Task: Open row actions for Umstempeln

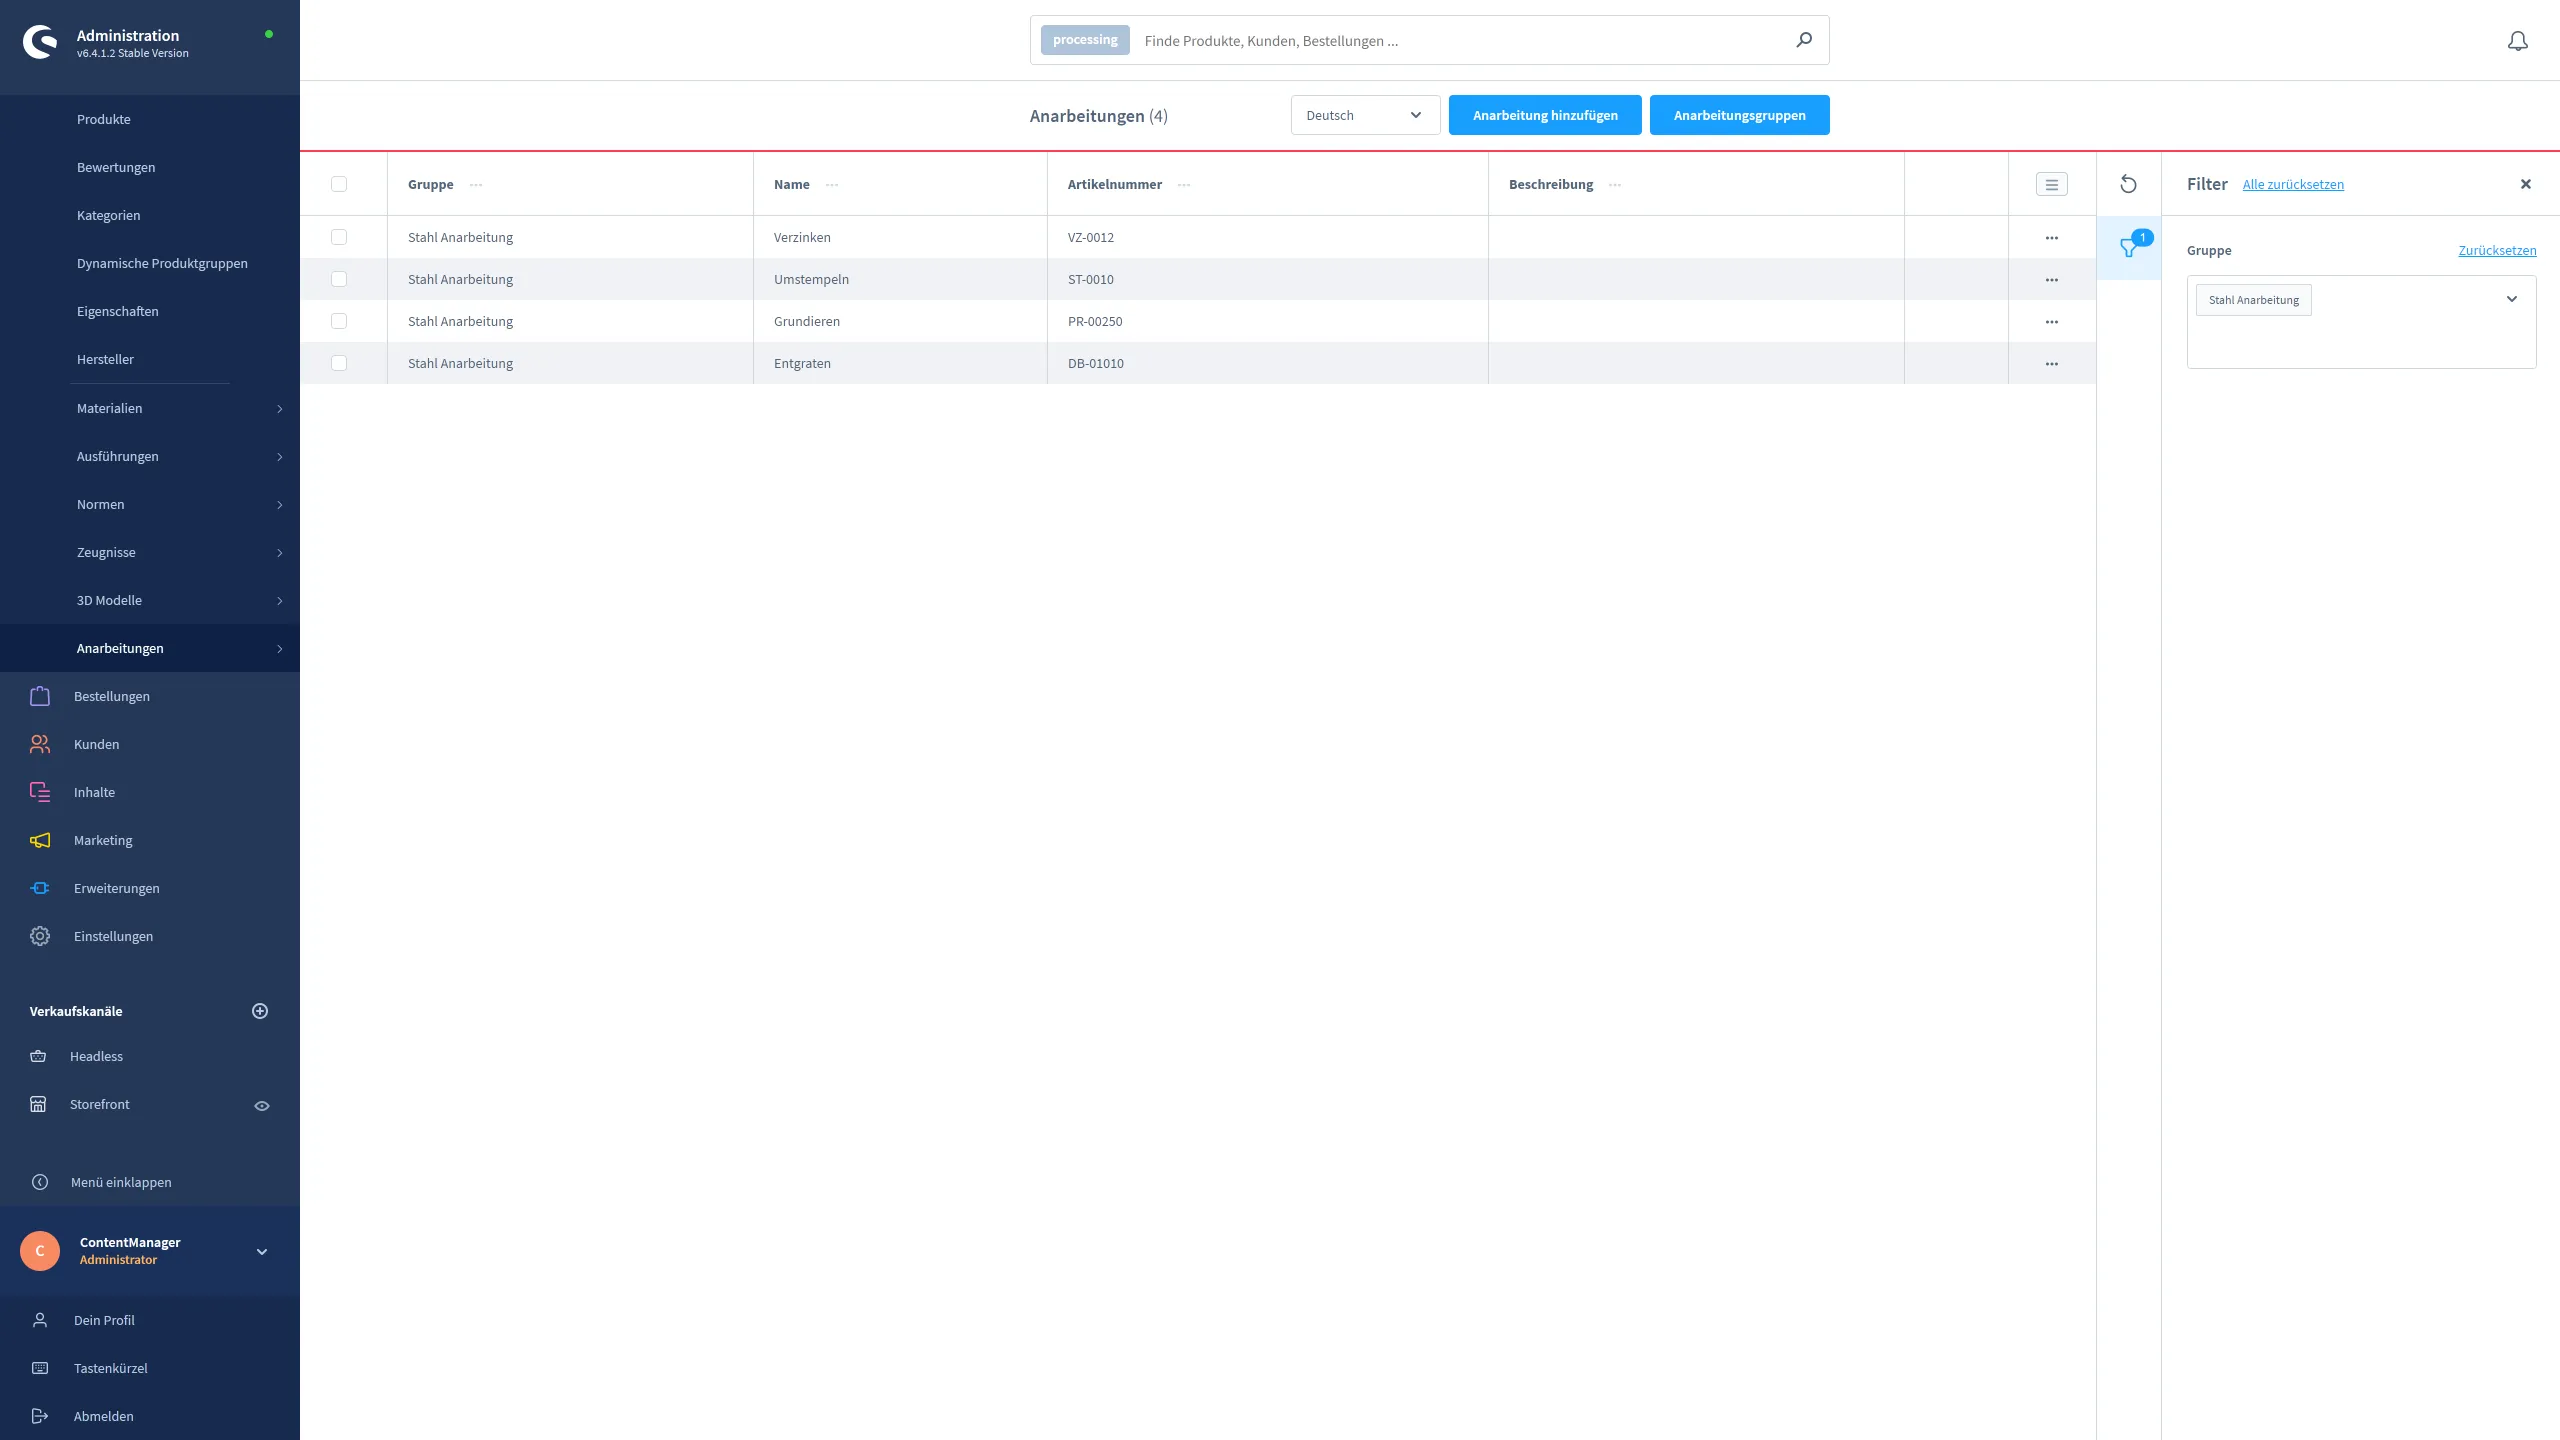Action: (2052, 280)
